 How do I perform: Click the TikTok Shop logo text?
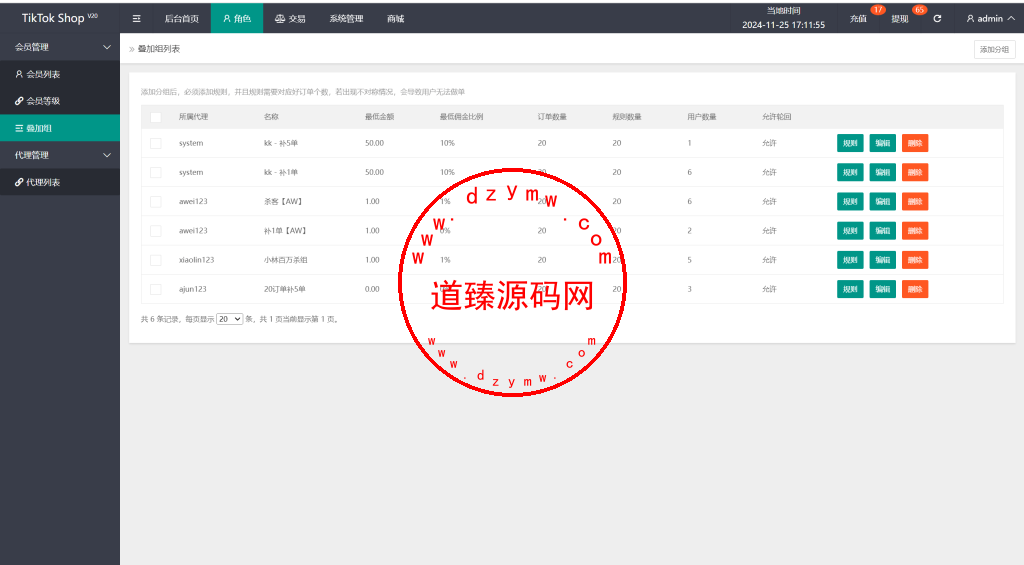pyautogui.click(x=59, y=18)
